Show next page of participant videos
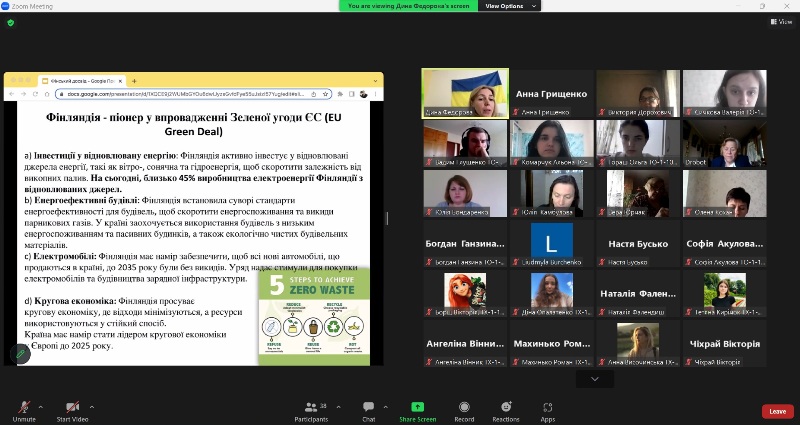The height and width of the screenshot is (425, 800). [595, 379]
